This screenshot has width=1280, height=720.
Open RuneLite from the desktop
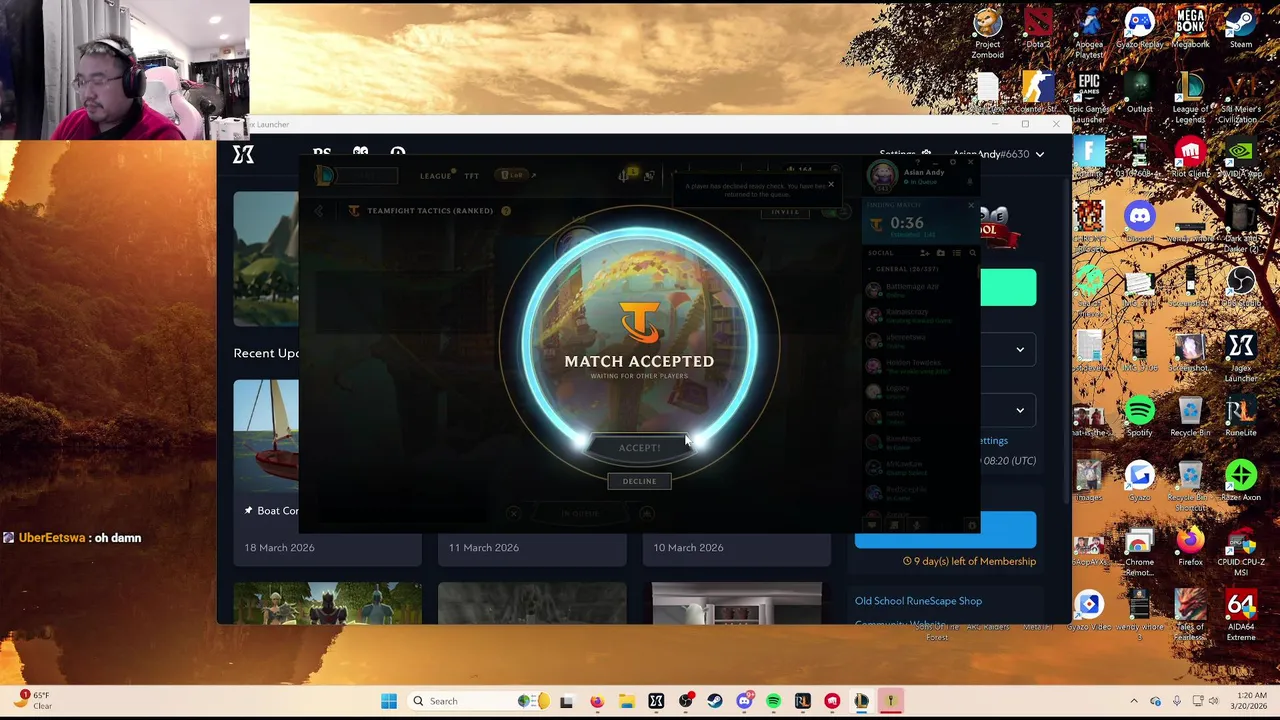coord(1241,416)
